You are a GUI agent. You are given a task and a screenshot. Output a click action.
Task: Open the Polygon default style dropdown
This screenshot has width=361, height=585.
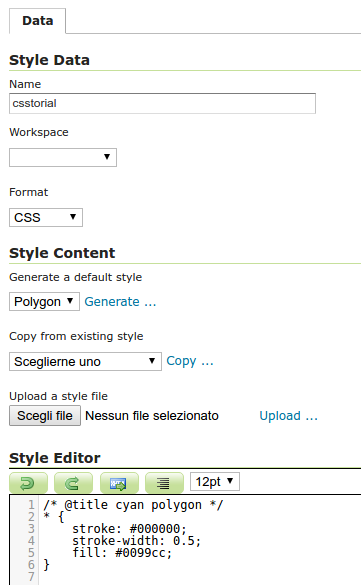(44, 301)
